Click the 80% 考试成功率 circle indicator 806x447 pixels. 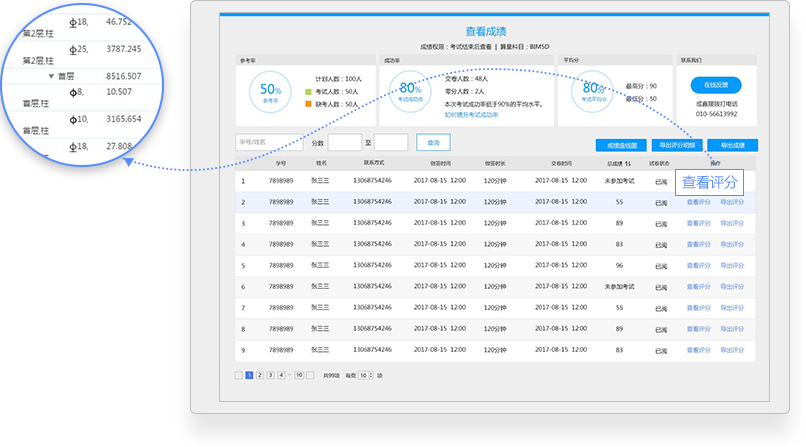[411, 92]
